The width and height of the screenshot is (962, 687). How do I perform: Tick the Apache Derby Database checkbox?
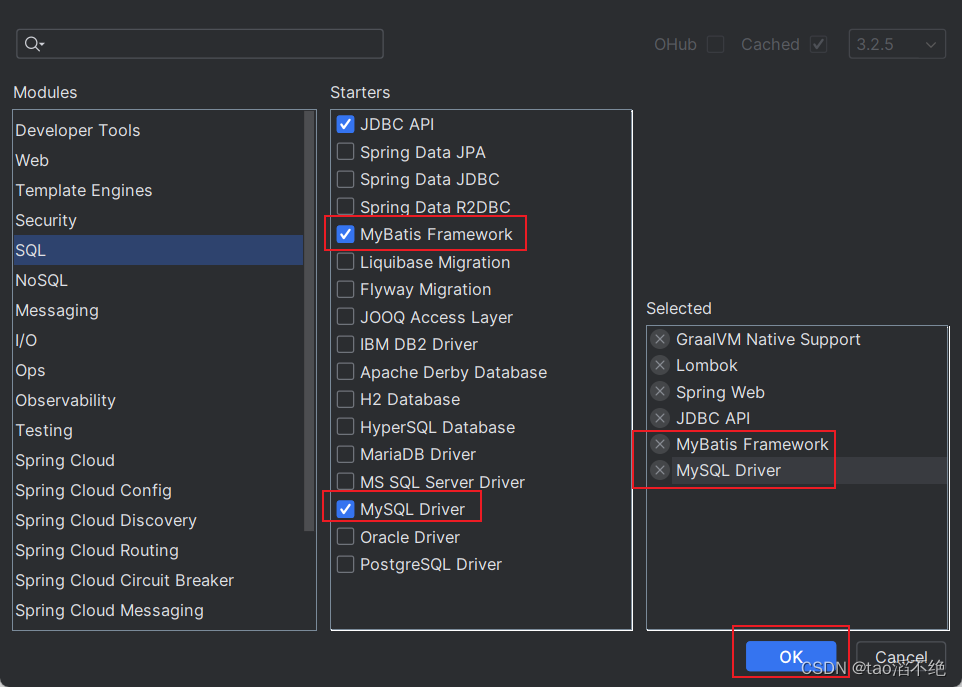tap(345, 372)
